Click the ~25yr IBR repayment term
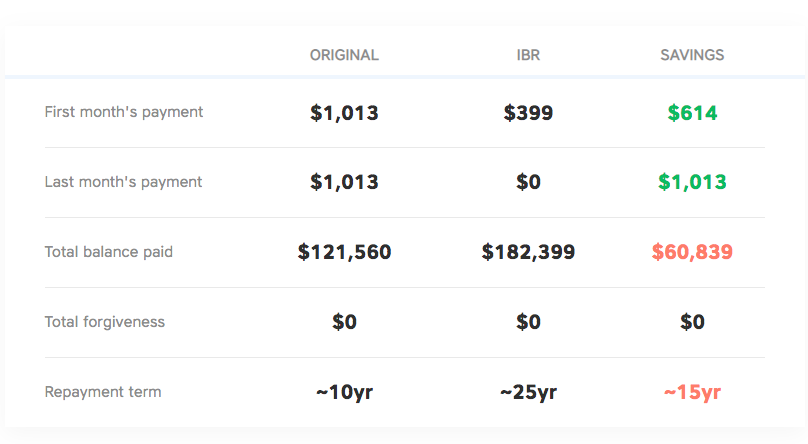The width and height of the screenshot is (808, 444). tap(528, 393)
